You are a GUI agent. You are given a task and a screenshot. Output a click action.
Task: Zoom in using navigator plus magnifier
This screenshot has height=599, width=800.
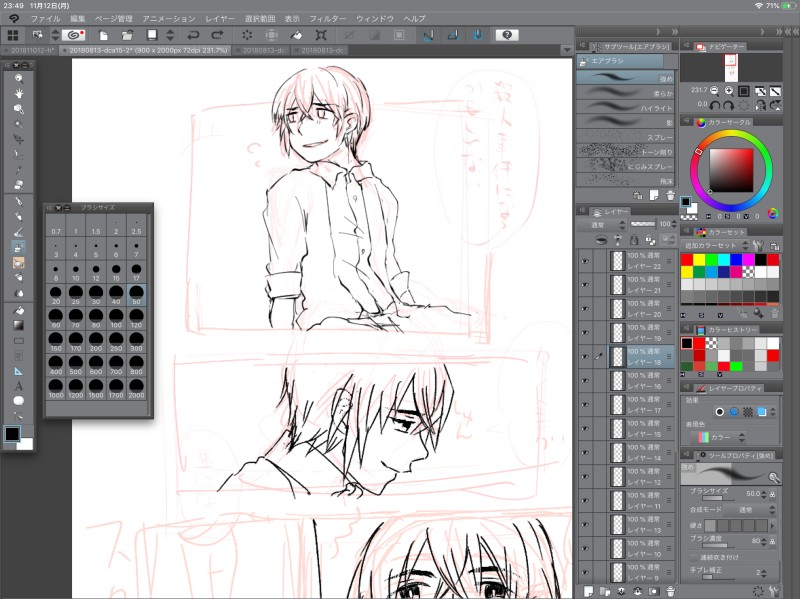pyautogui.click(x=729, y=91)
